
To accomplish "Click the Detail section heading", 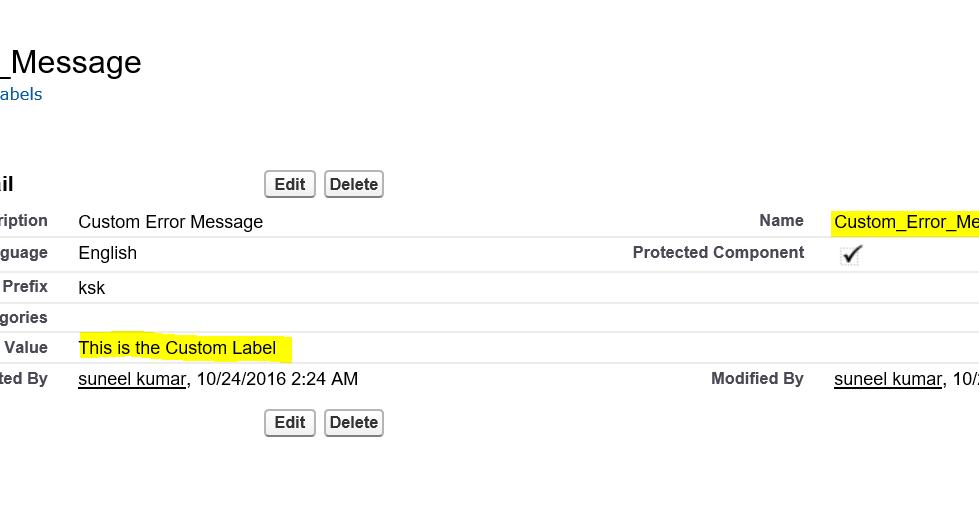I will tap(6, 184).
